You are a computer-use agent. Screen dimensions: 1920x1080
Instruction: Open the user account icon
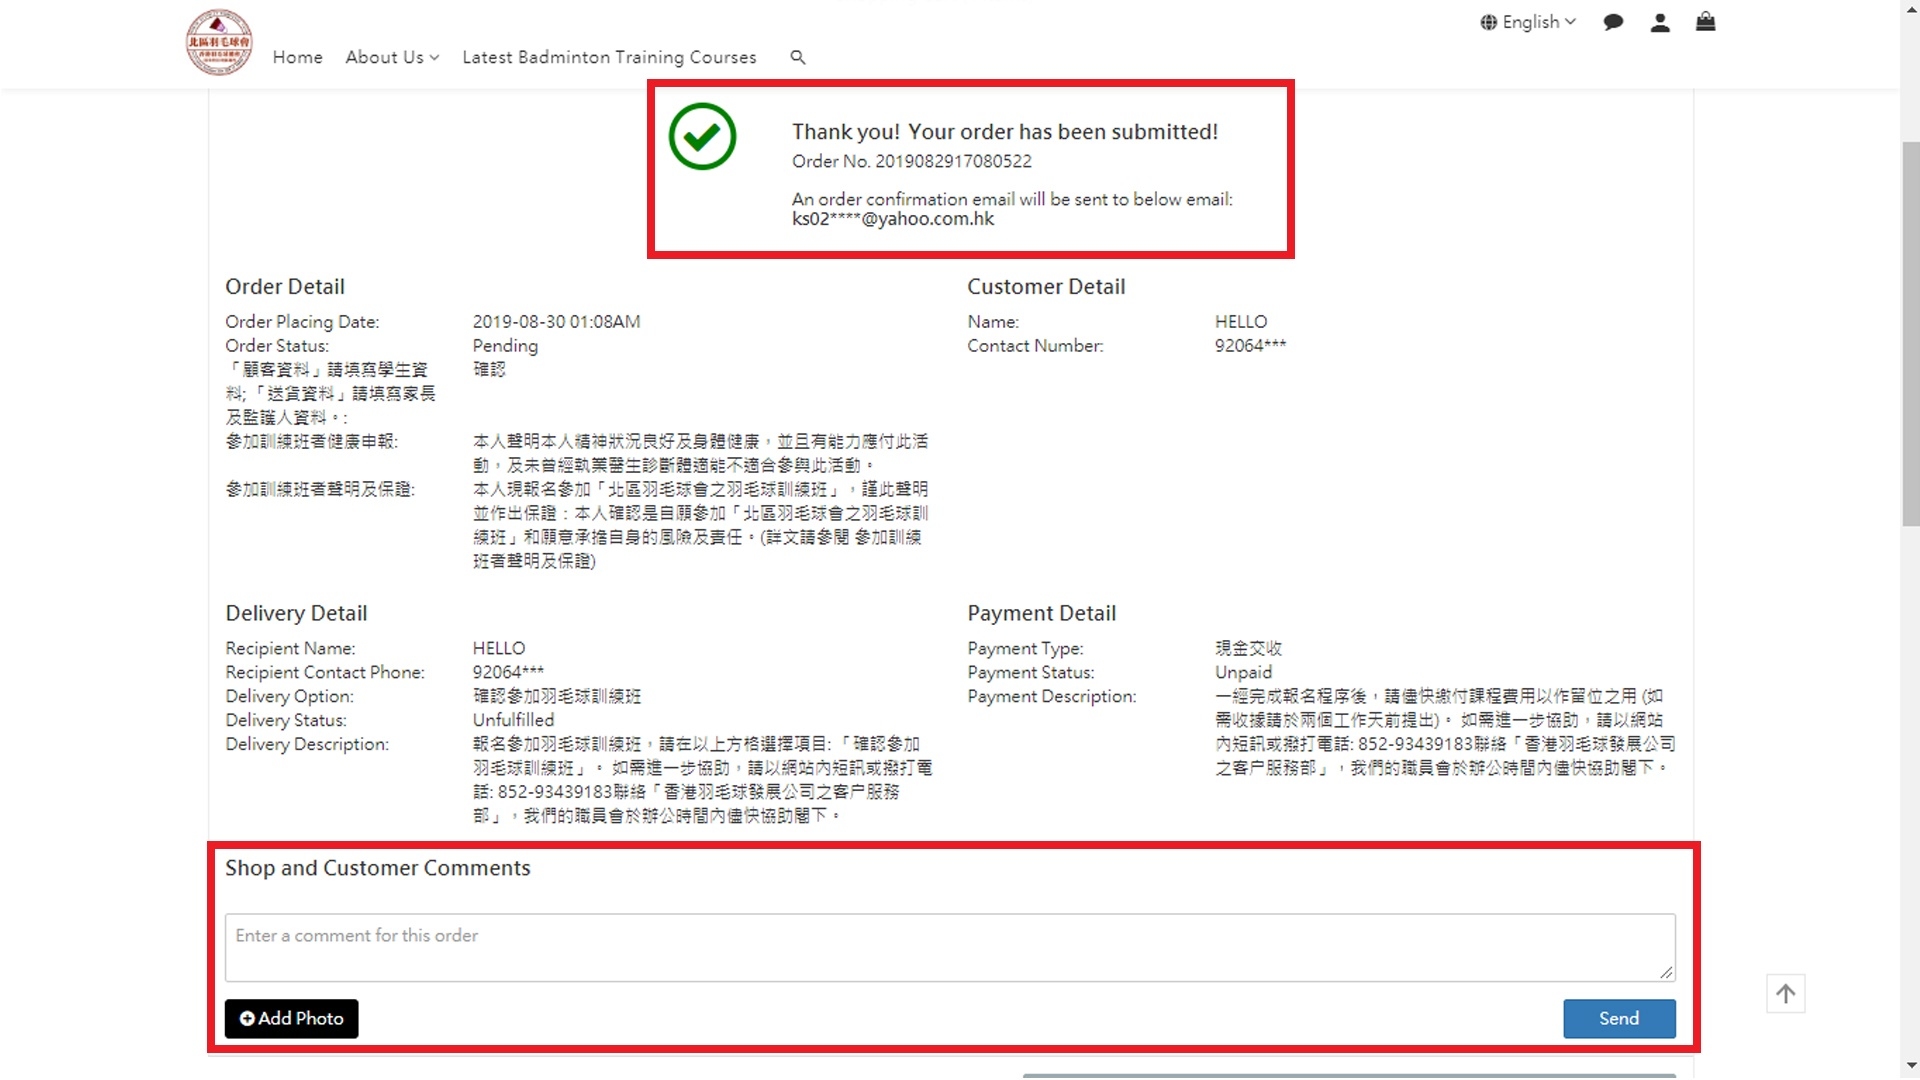click(x=1660, y=22)
